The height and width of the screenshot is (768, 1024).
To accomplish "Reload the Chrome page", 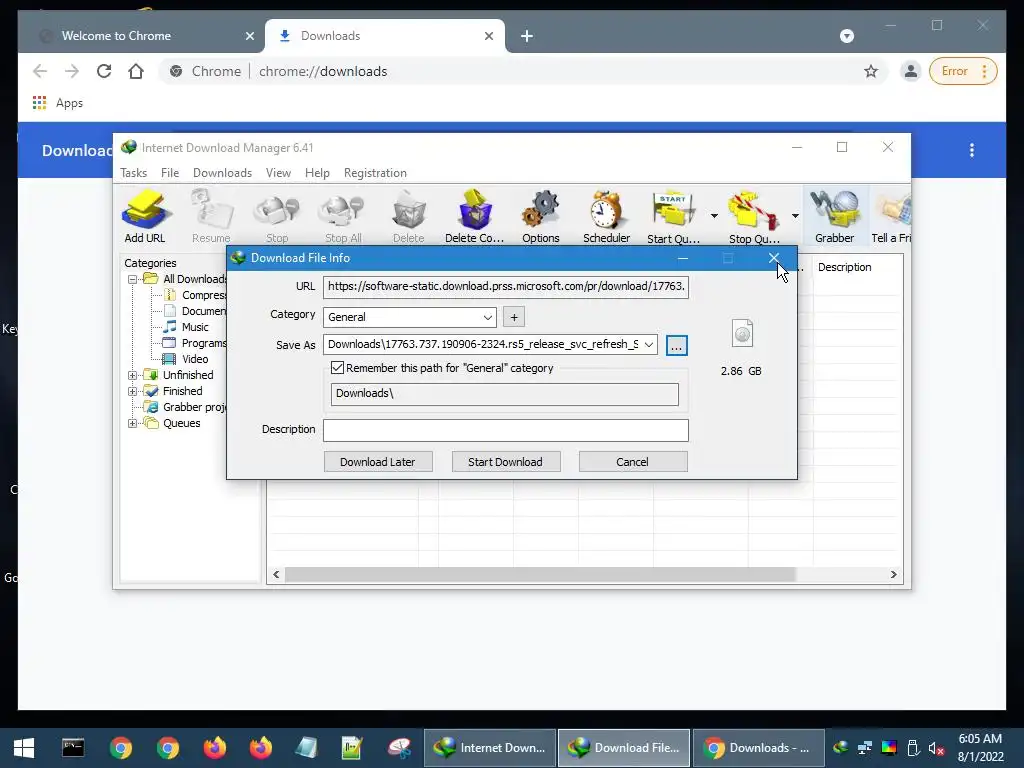I will (x=104, y=71).
